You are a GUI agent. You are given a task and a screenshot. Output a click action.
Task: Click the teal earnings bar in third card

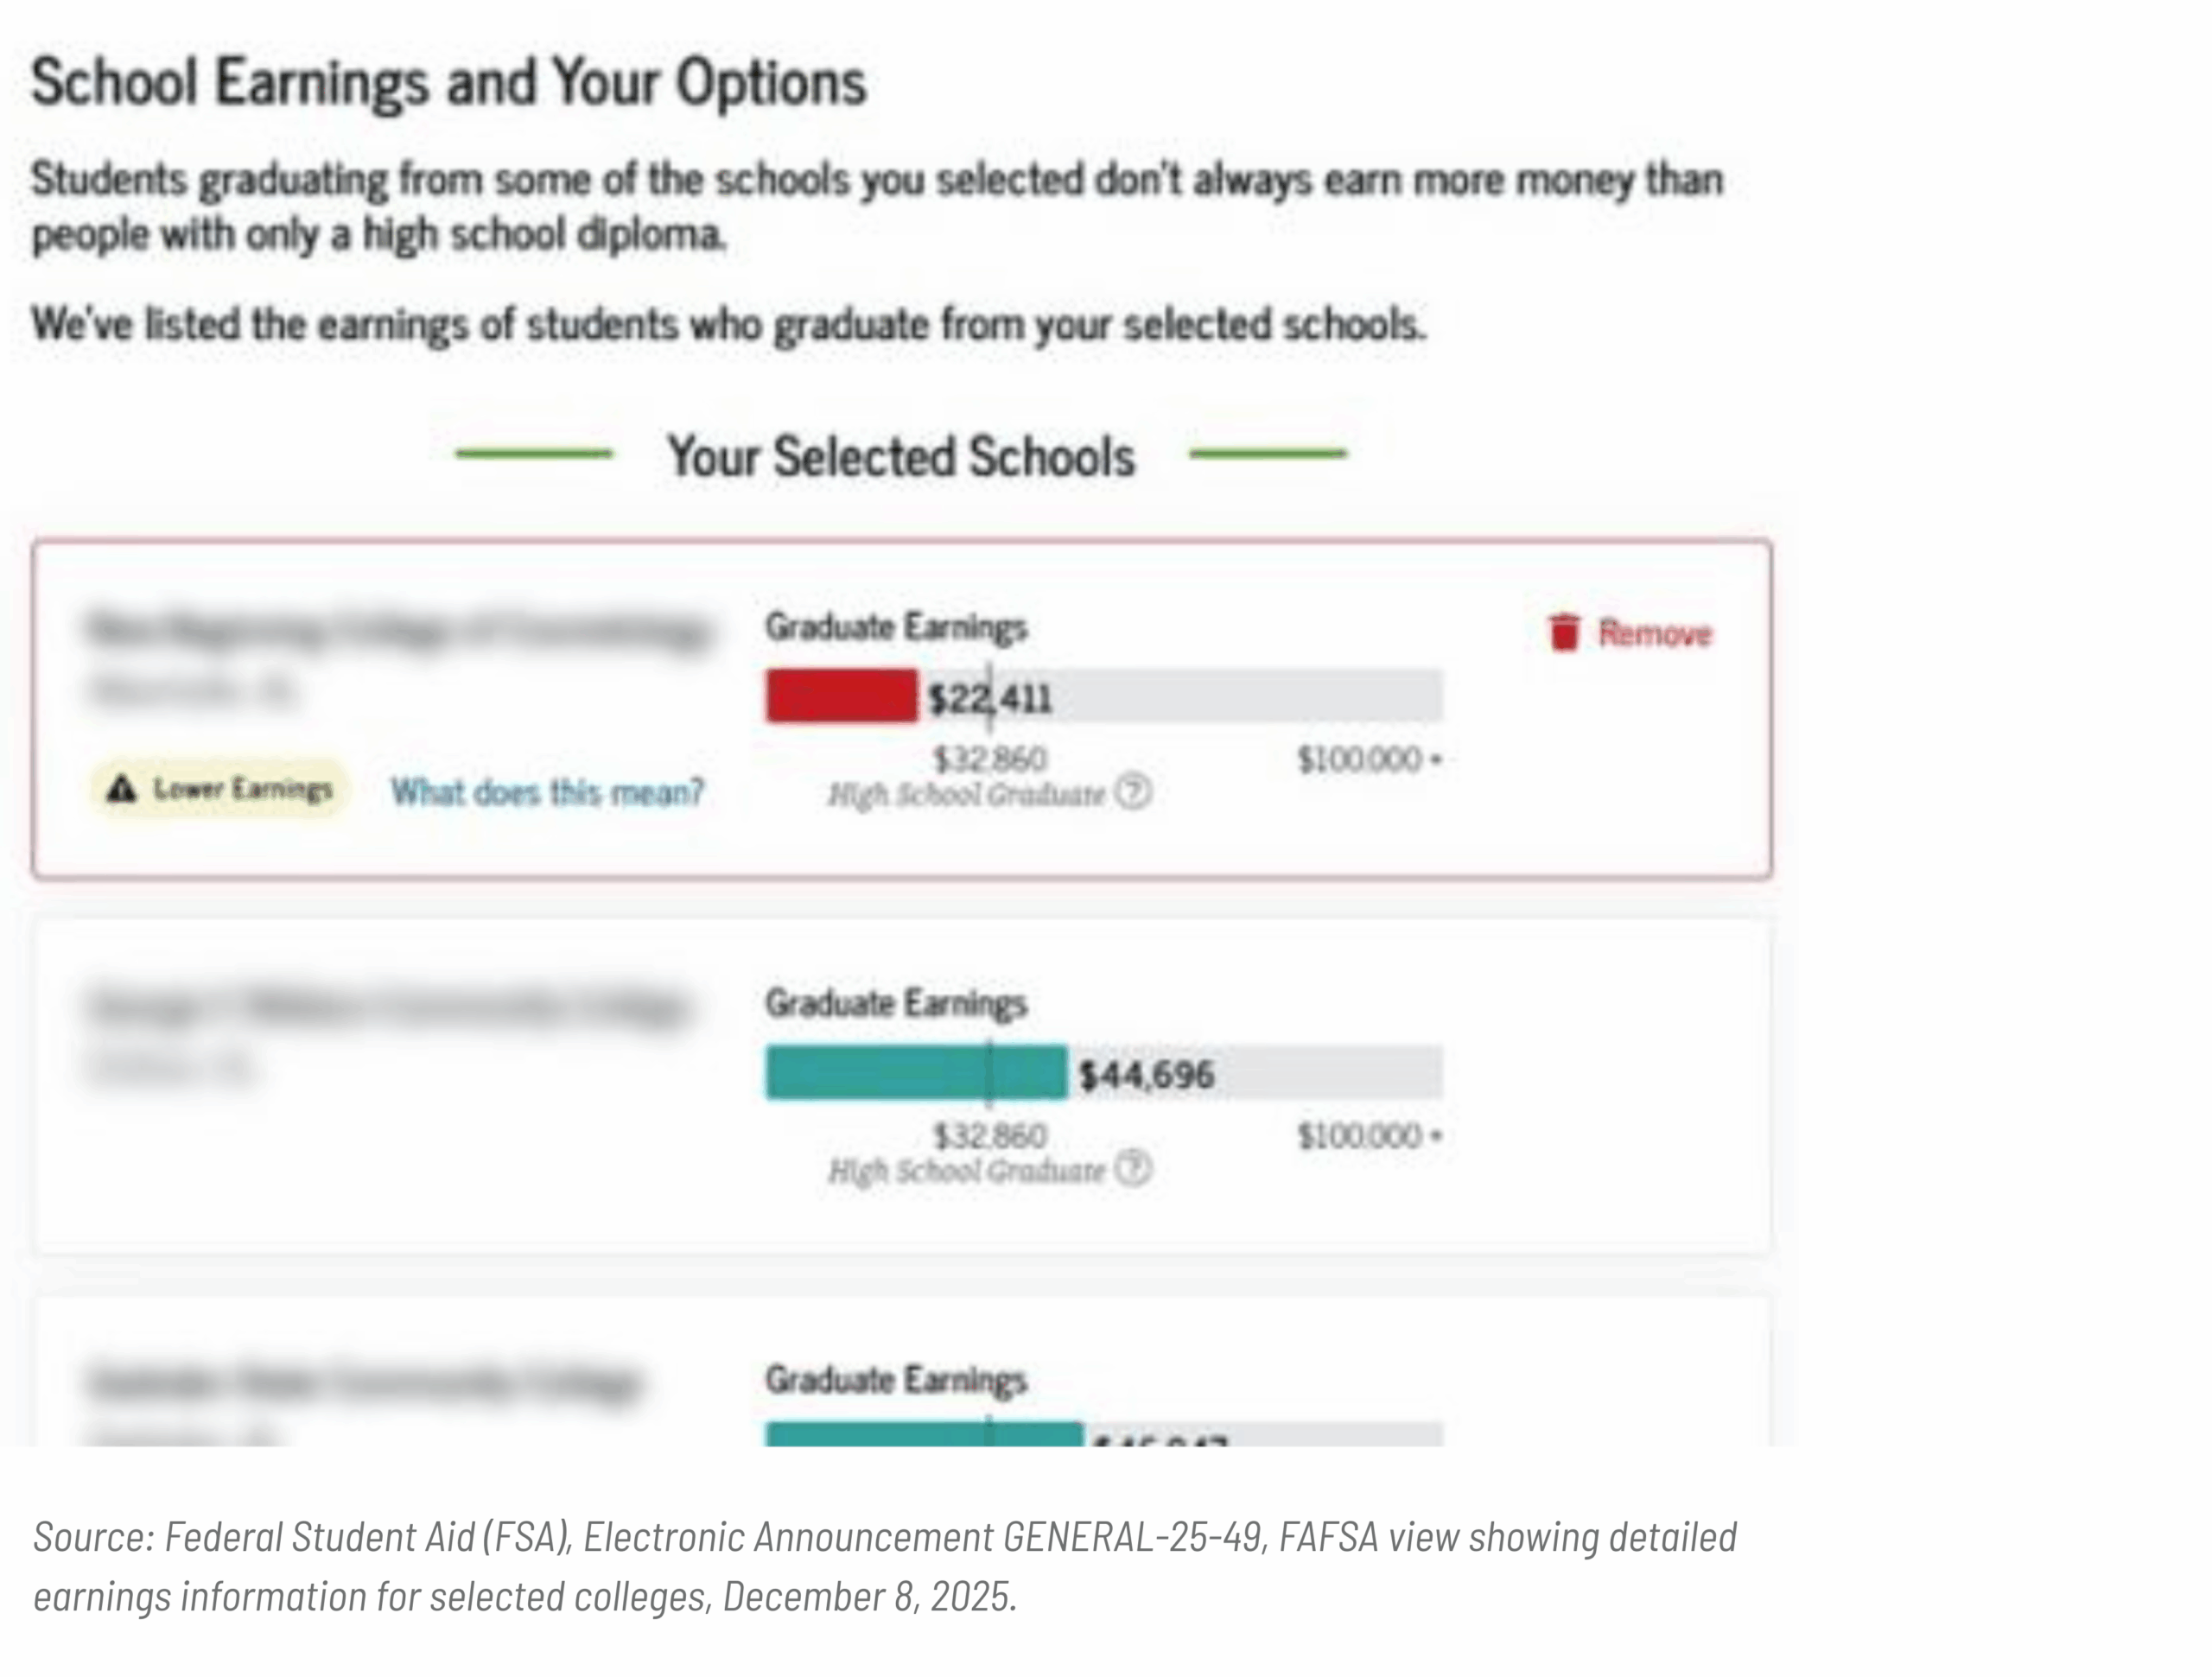(x=924, y=1434)
